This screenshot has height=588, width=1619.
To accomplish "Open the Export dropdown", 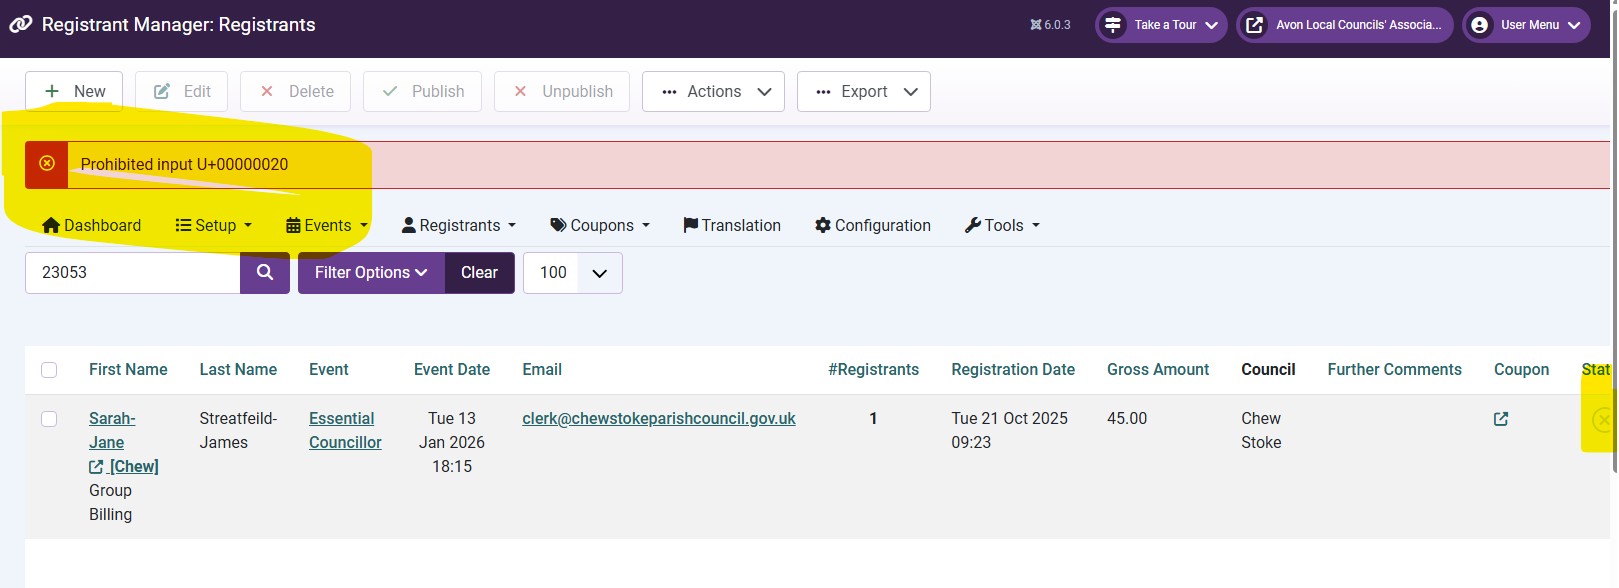I will [864, 91].
